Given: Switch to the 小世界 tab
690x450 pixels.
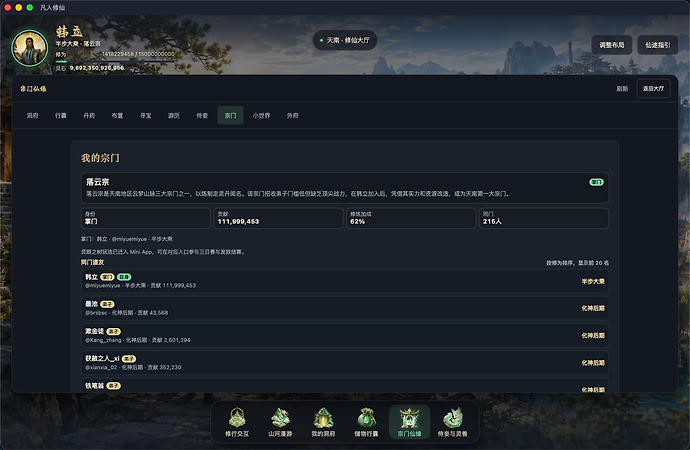Looking at the screenshot, I should point(261,116).
